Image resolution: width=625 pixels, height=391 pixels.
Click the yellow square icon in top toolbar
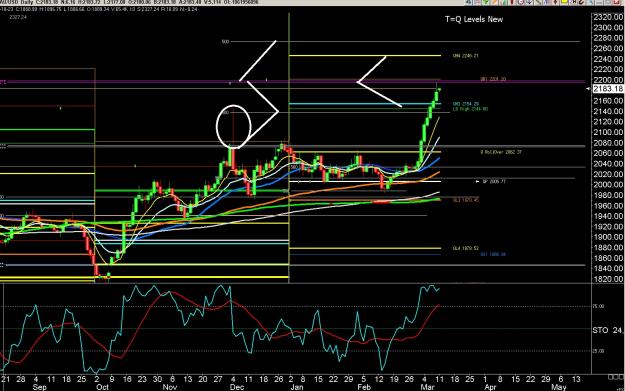pyautogui.click(x=564, y=2)
